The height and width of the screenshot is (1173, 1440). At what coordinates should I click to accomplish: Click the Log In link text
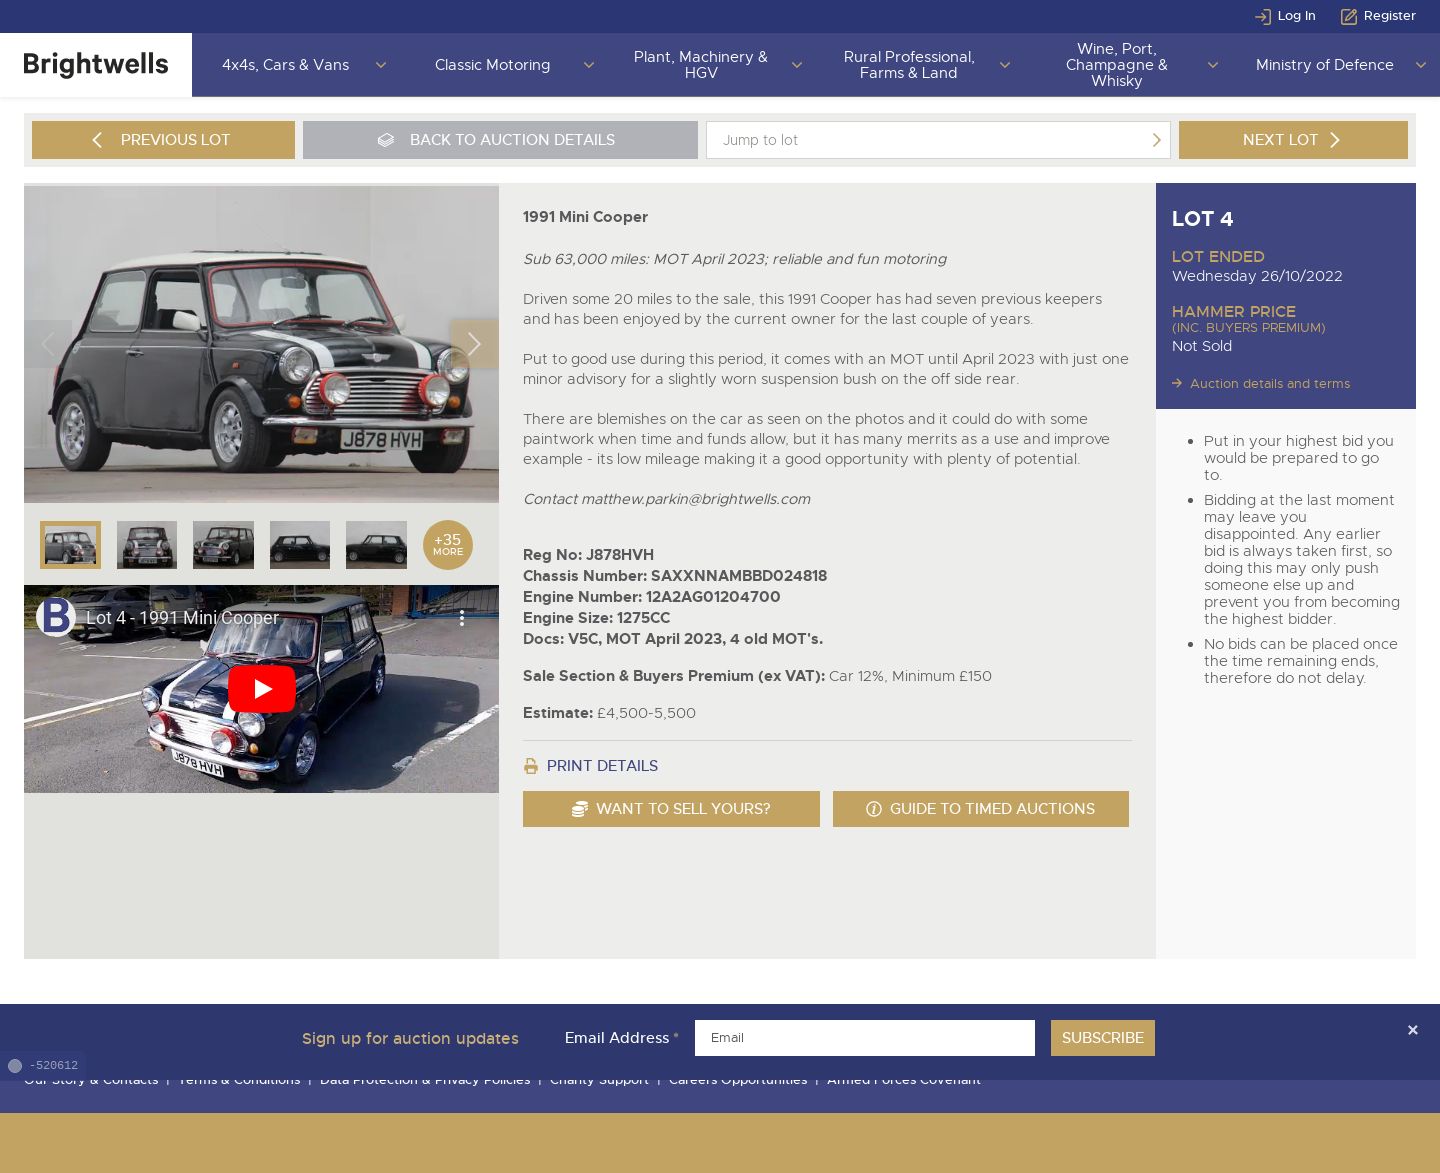(x=1296, y=16)
